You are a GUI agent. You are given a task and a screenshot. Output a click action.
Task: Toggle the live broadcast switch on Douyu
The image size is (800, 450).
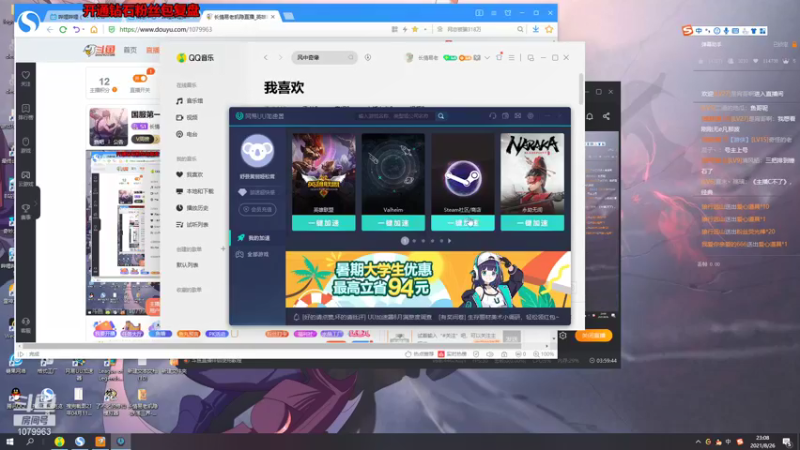coord(140,79)
